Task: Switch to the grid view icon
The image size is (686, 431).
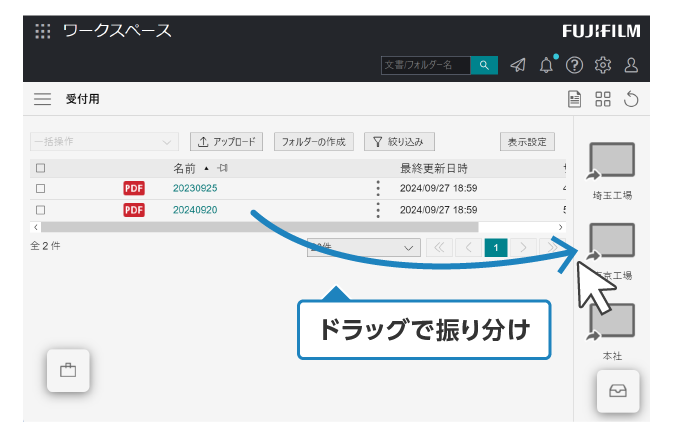Action: pos(602,99)
